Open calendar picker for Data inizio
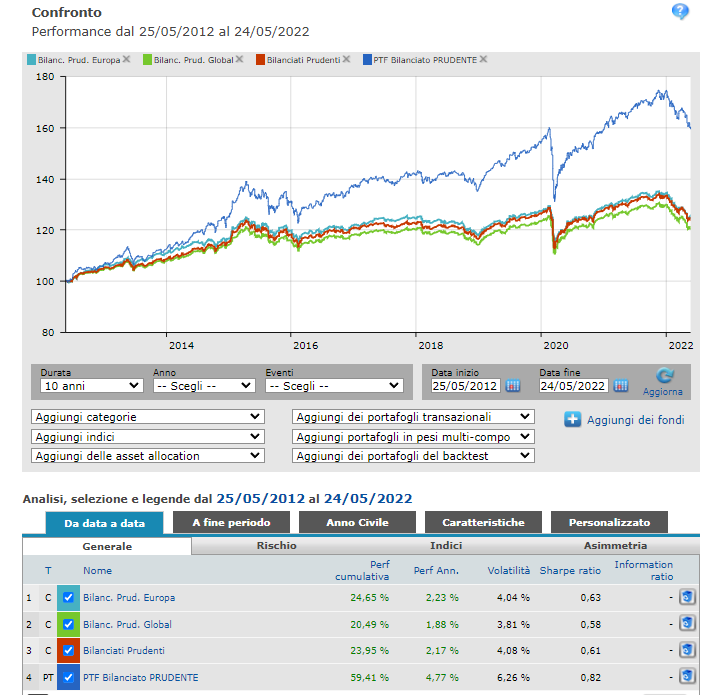Screen dimensions: 711x695 tap(513, 386)
